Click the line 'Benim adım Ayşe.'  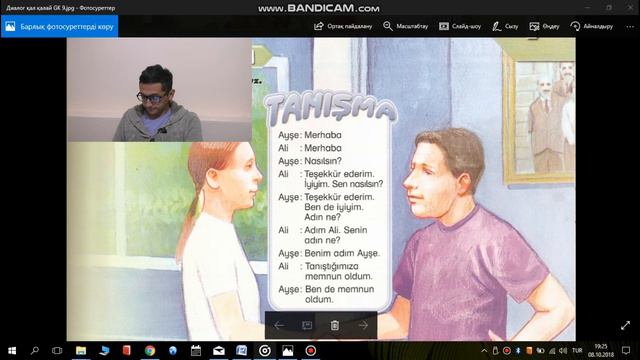click(x=342, y=253)
